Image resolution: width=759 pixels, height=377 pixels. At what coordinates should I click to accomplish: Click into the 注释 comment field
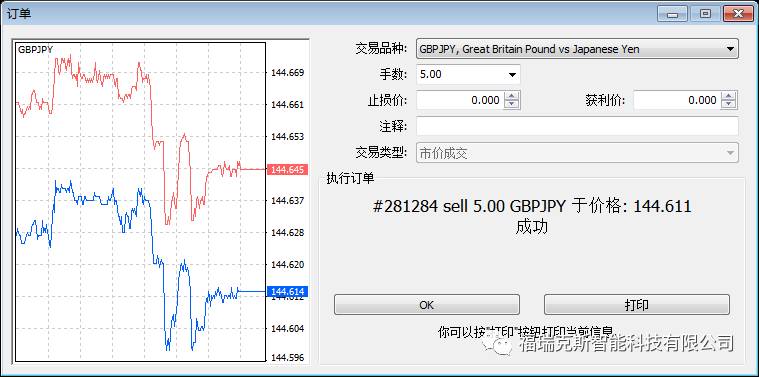(x=577, y=127)
